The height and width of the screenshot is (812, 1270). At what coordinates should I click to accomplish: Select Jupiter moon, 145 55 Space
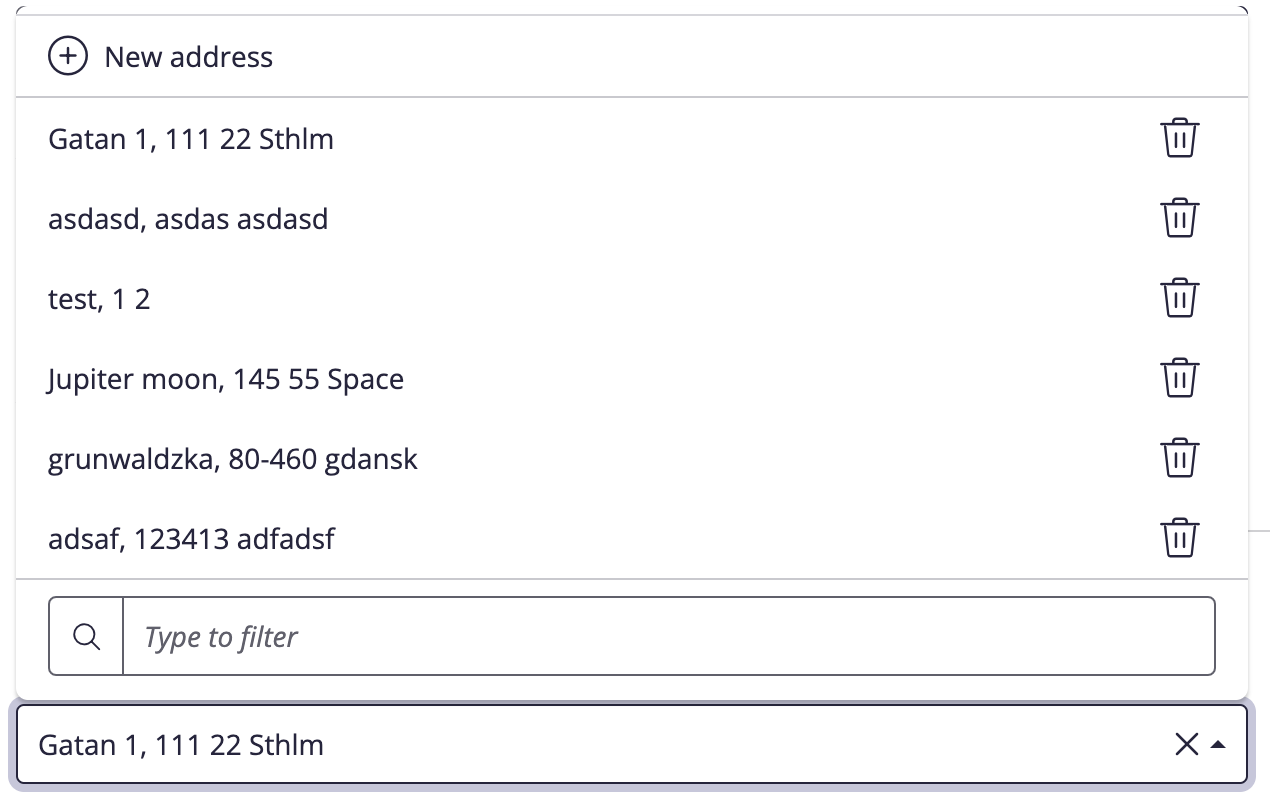(632, 378)
